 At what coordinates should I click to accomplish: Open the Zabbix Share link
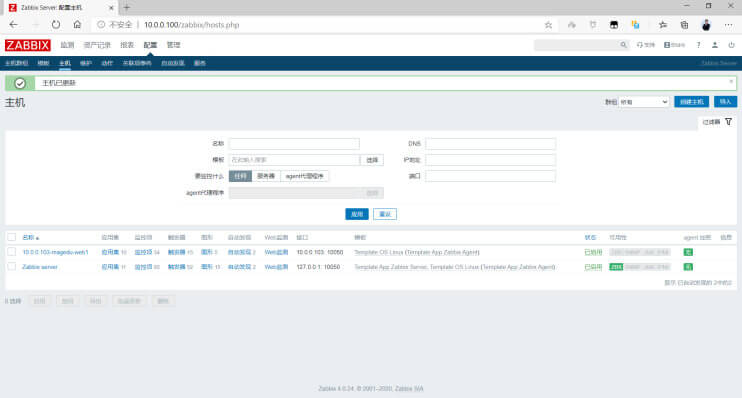pyautogui.click(x=674, y=45)
